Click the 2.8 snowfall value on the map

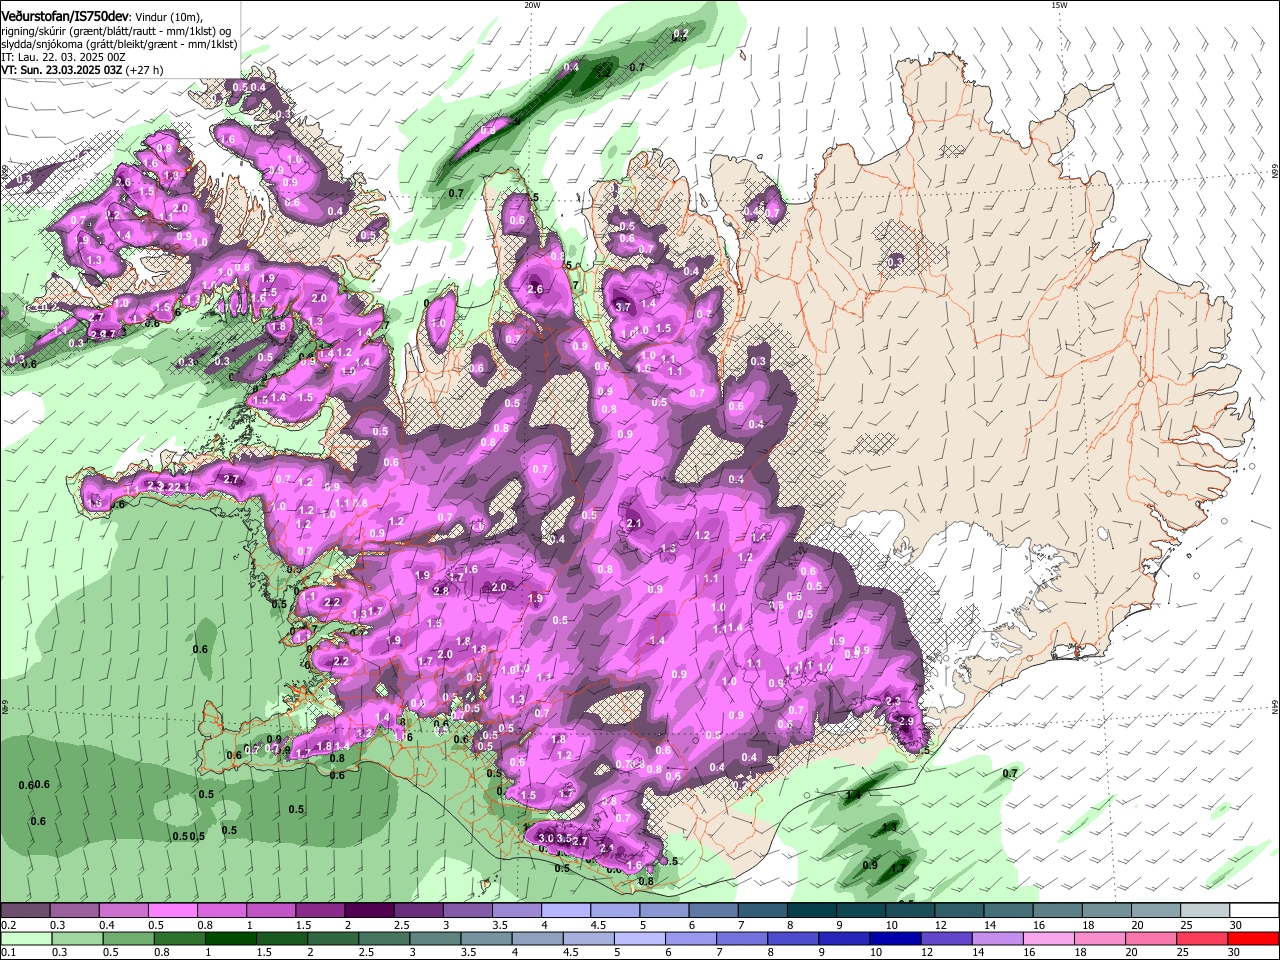tap(441, 591)
